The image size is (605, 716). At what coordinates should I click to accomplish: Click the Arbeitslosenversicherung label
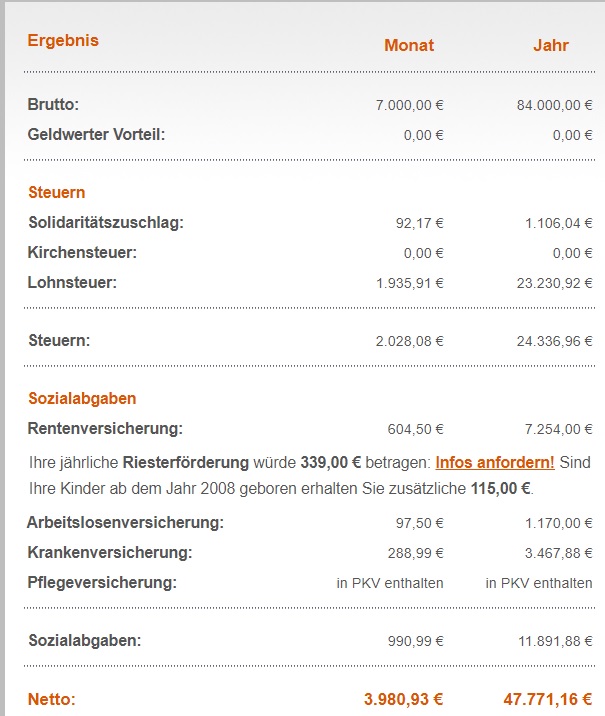tap(125, 522)
